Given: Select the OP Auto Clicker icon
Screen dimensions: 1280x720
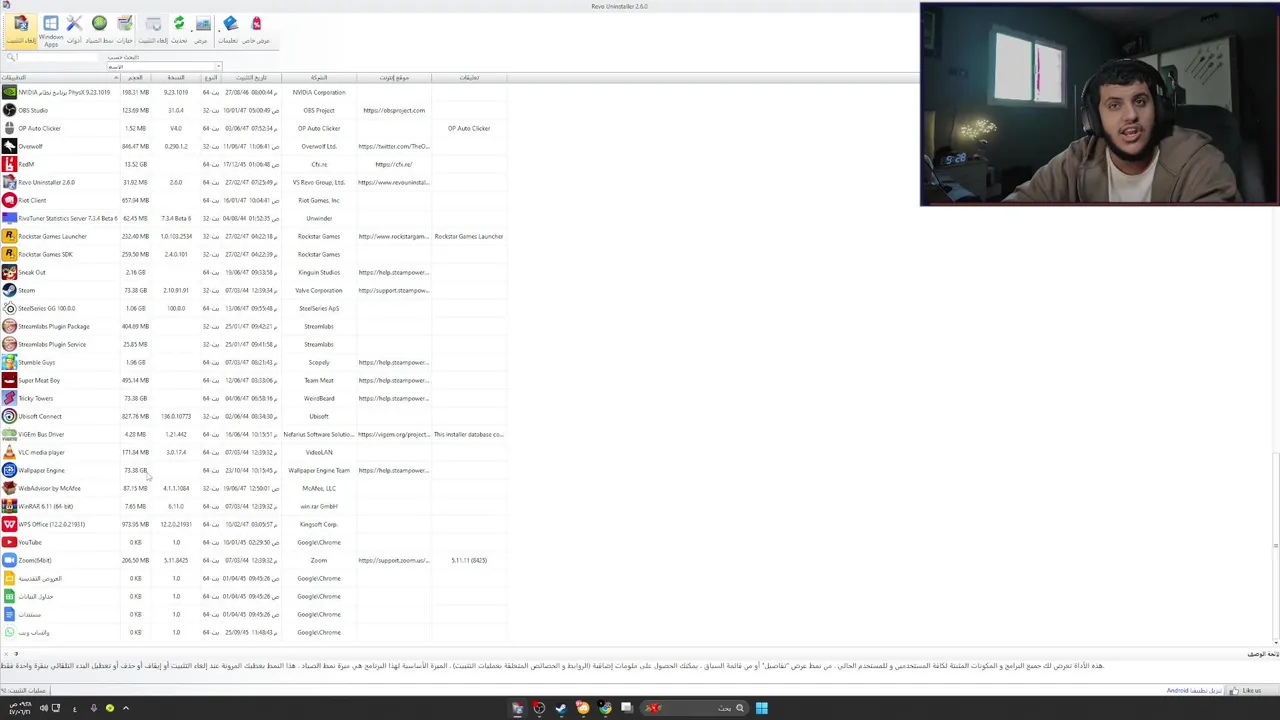Looking at the screenshot, I should (x=9, y=128).
